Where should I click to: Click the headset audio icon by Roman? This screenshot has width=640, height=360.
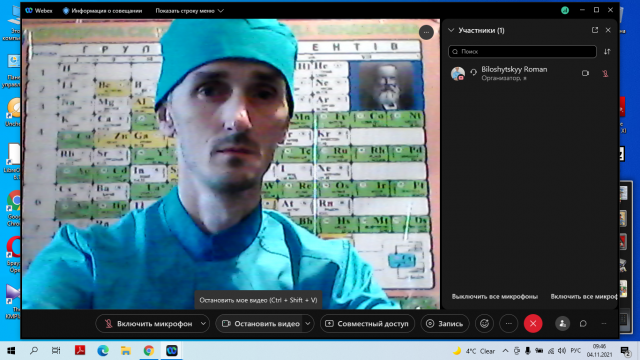(x=473, y=72)
